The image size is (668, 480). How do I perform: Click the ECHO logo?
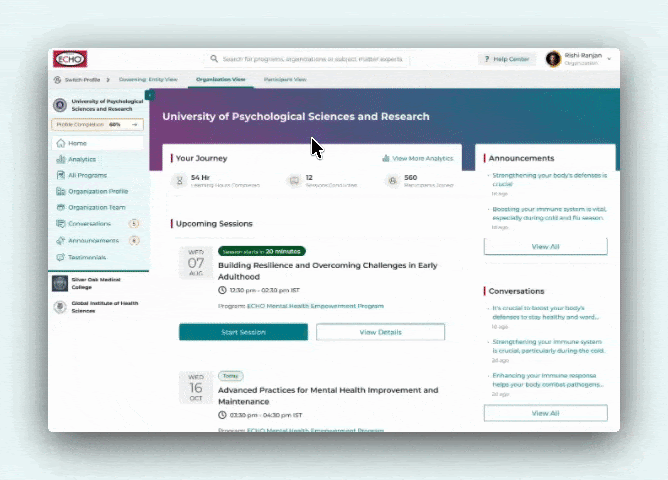pos(70,59)
